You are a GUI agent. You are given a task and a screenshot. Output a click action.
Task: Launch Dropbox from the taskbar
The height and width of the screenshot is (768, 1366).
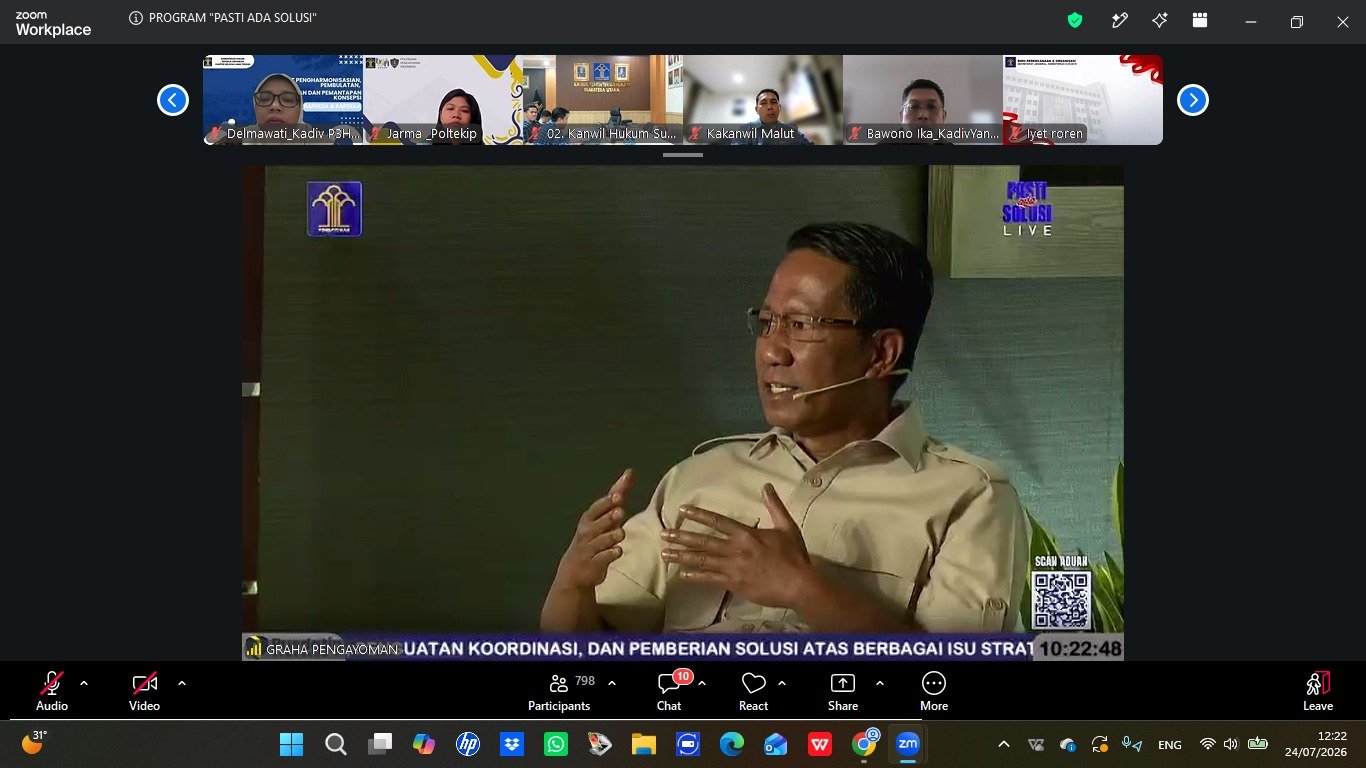pos(512,744)
